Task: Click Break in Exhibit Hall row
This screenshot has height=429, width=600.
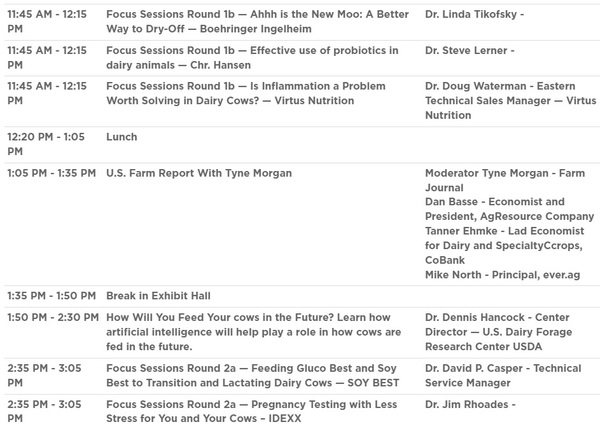Action: (x=300, y=296)
